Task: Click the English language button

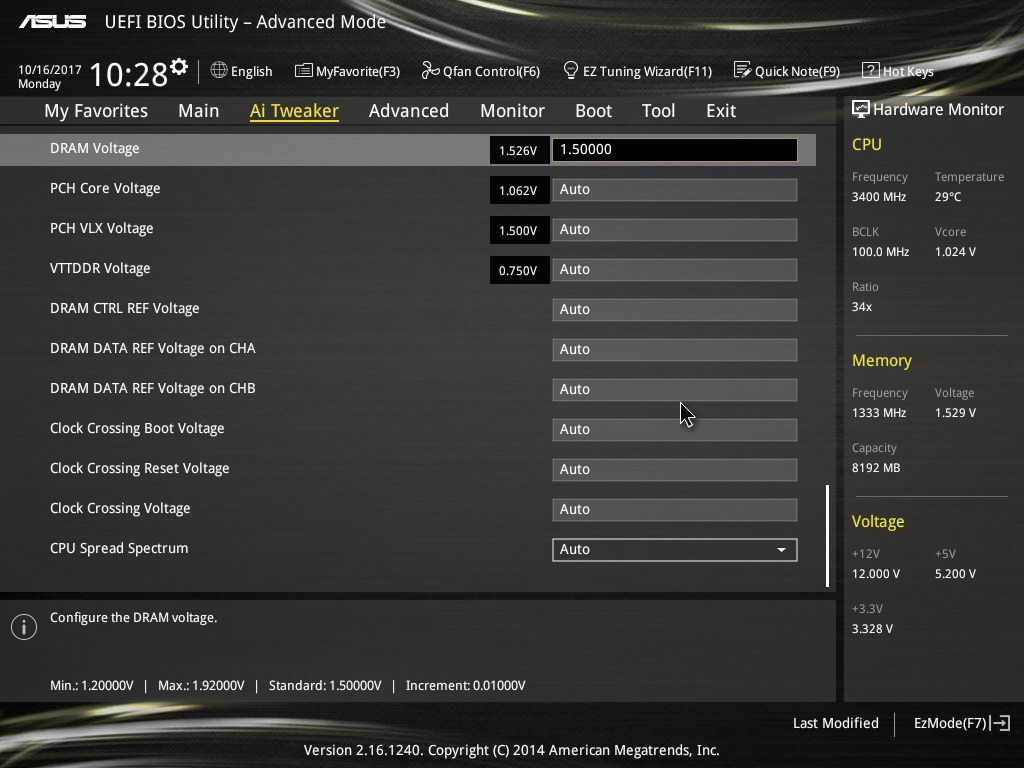Action: click(242, 71)
